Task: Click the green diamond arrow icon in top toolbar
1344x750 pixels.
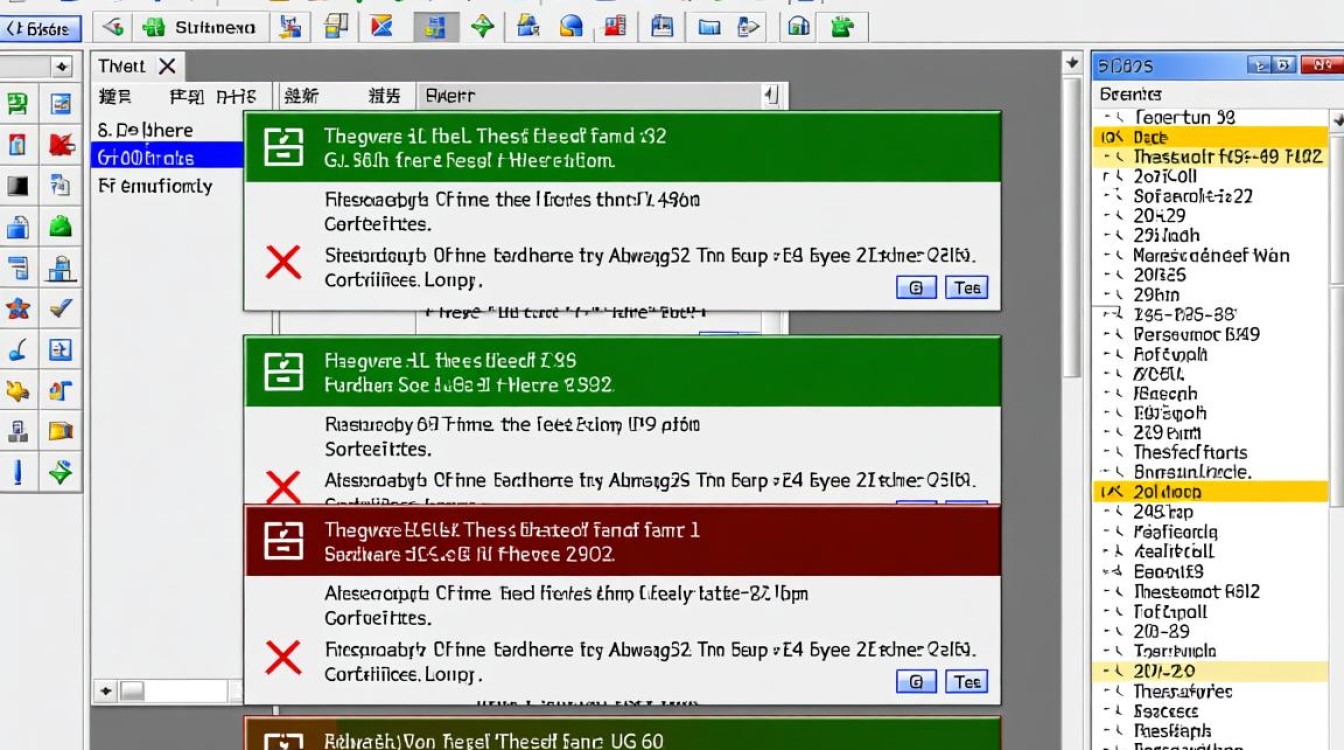Action: point(482,27)
